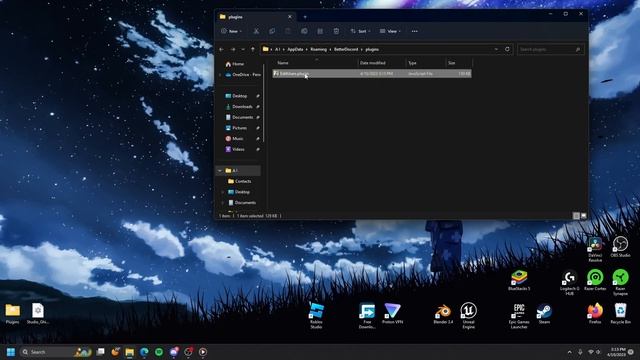Select the Recycle Bin desktop icon

620,314
